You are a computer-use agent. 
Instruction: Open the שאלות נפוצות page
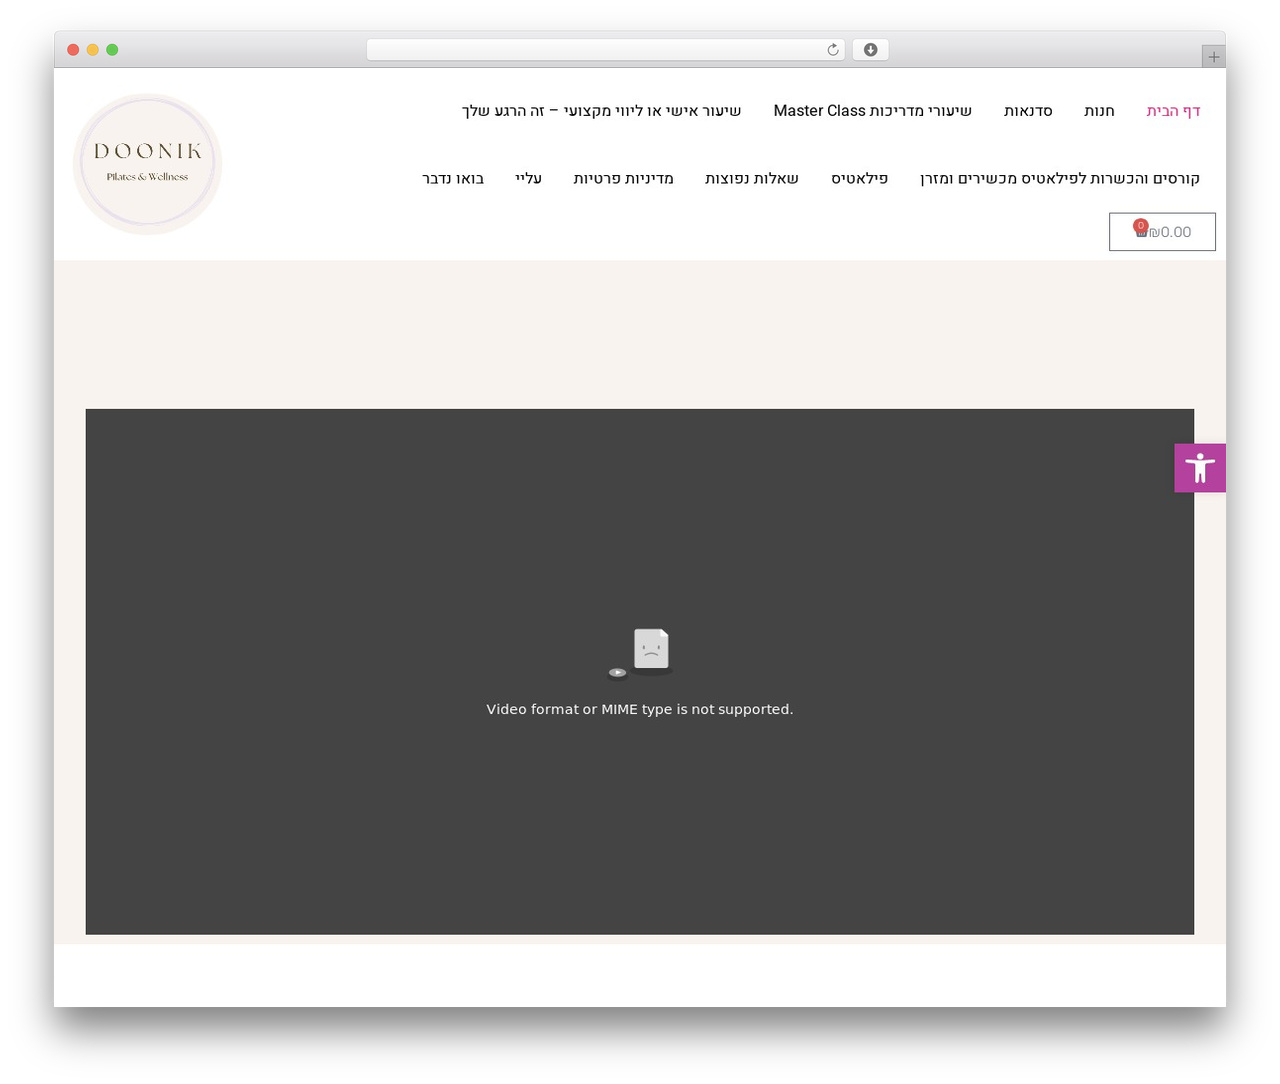[x=752, y=179]
